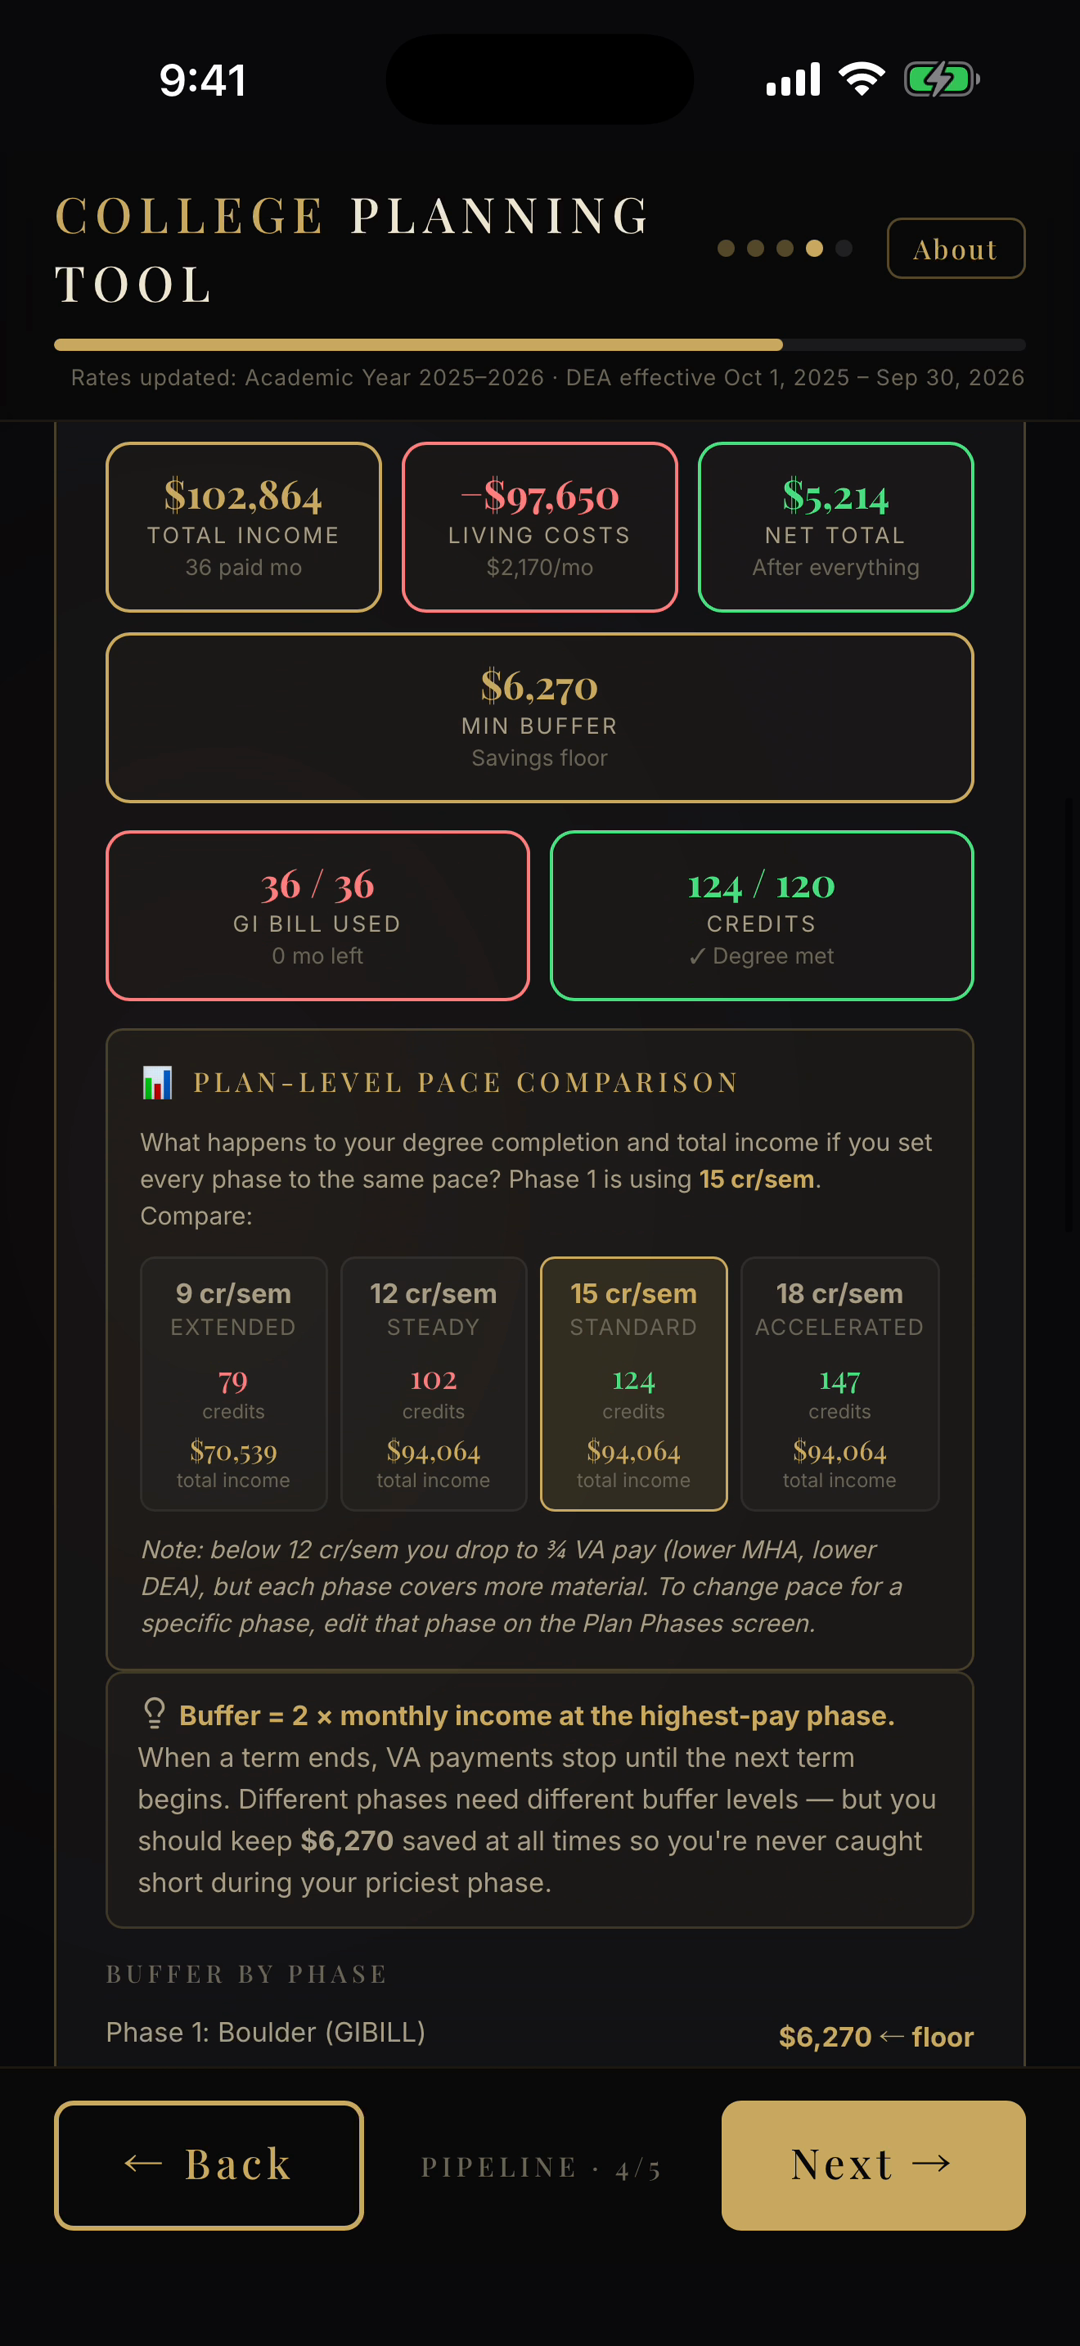This screenshot has height=2346, width=1080.
Task: Select the 15 cr/sem Standard pace card
Action: pos(634,1384)
